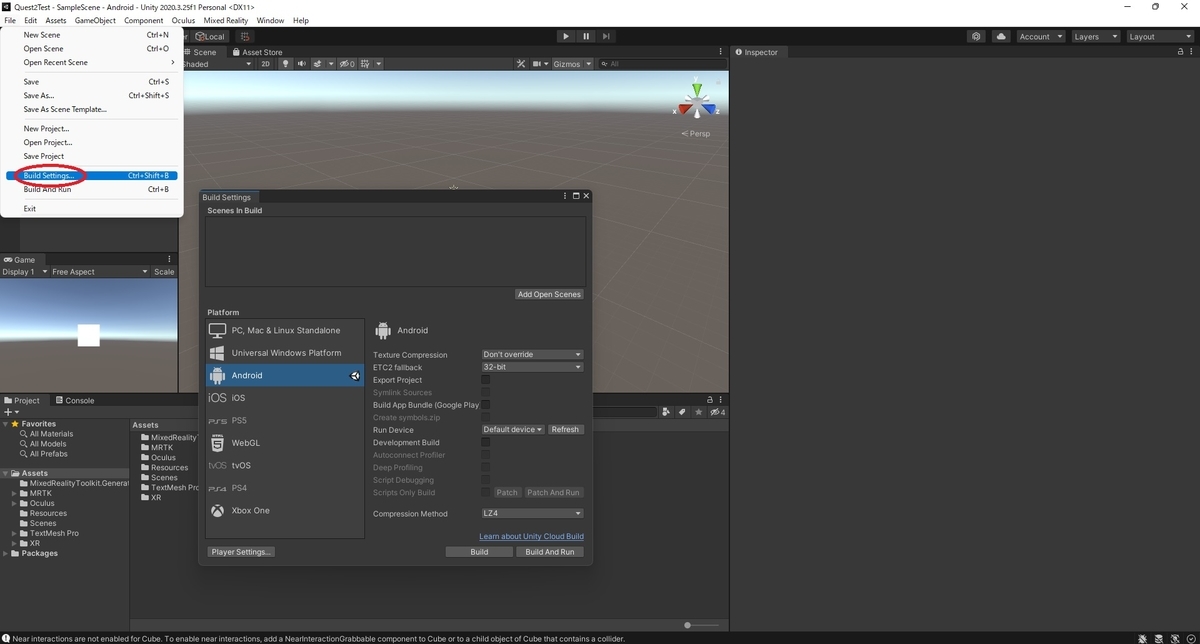The image size is (1200, 644).
Task: Open Build Settings window options menu
Action: coord(566,197)
